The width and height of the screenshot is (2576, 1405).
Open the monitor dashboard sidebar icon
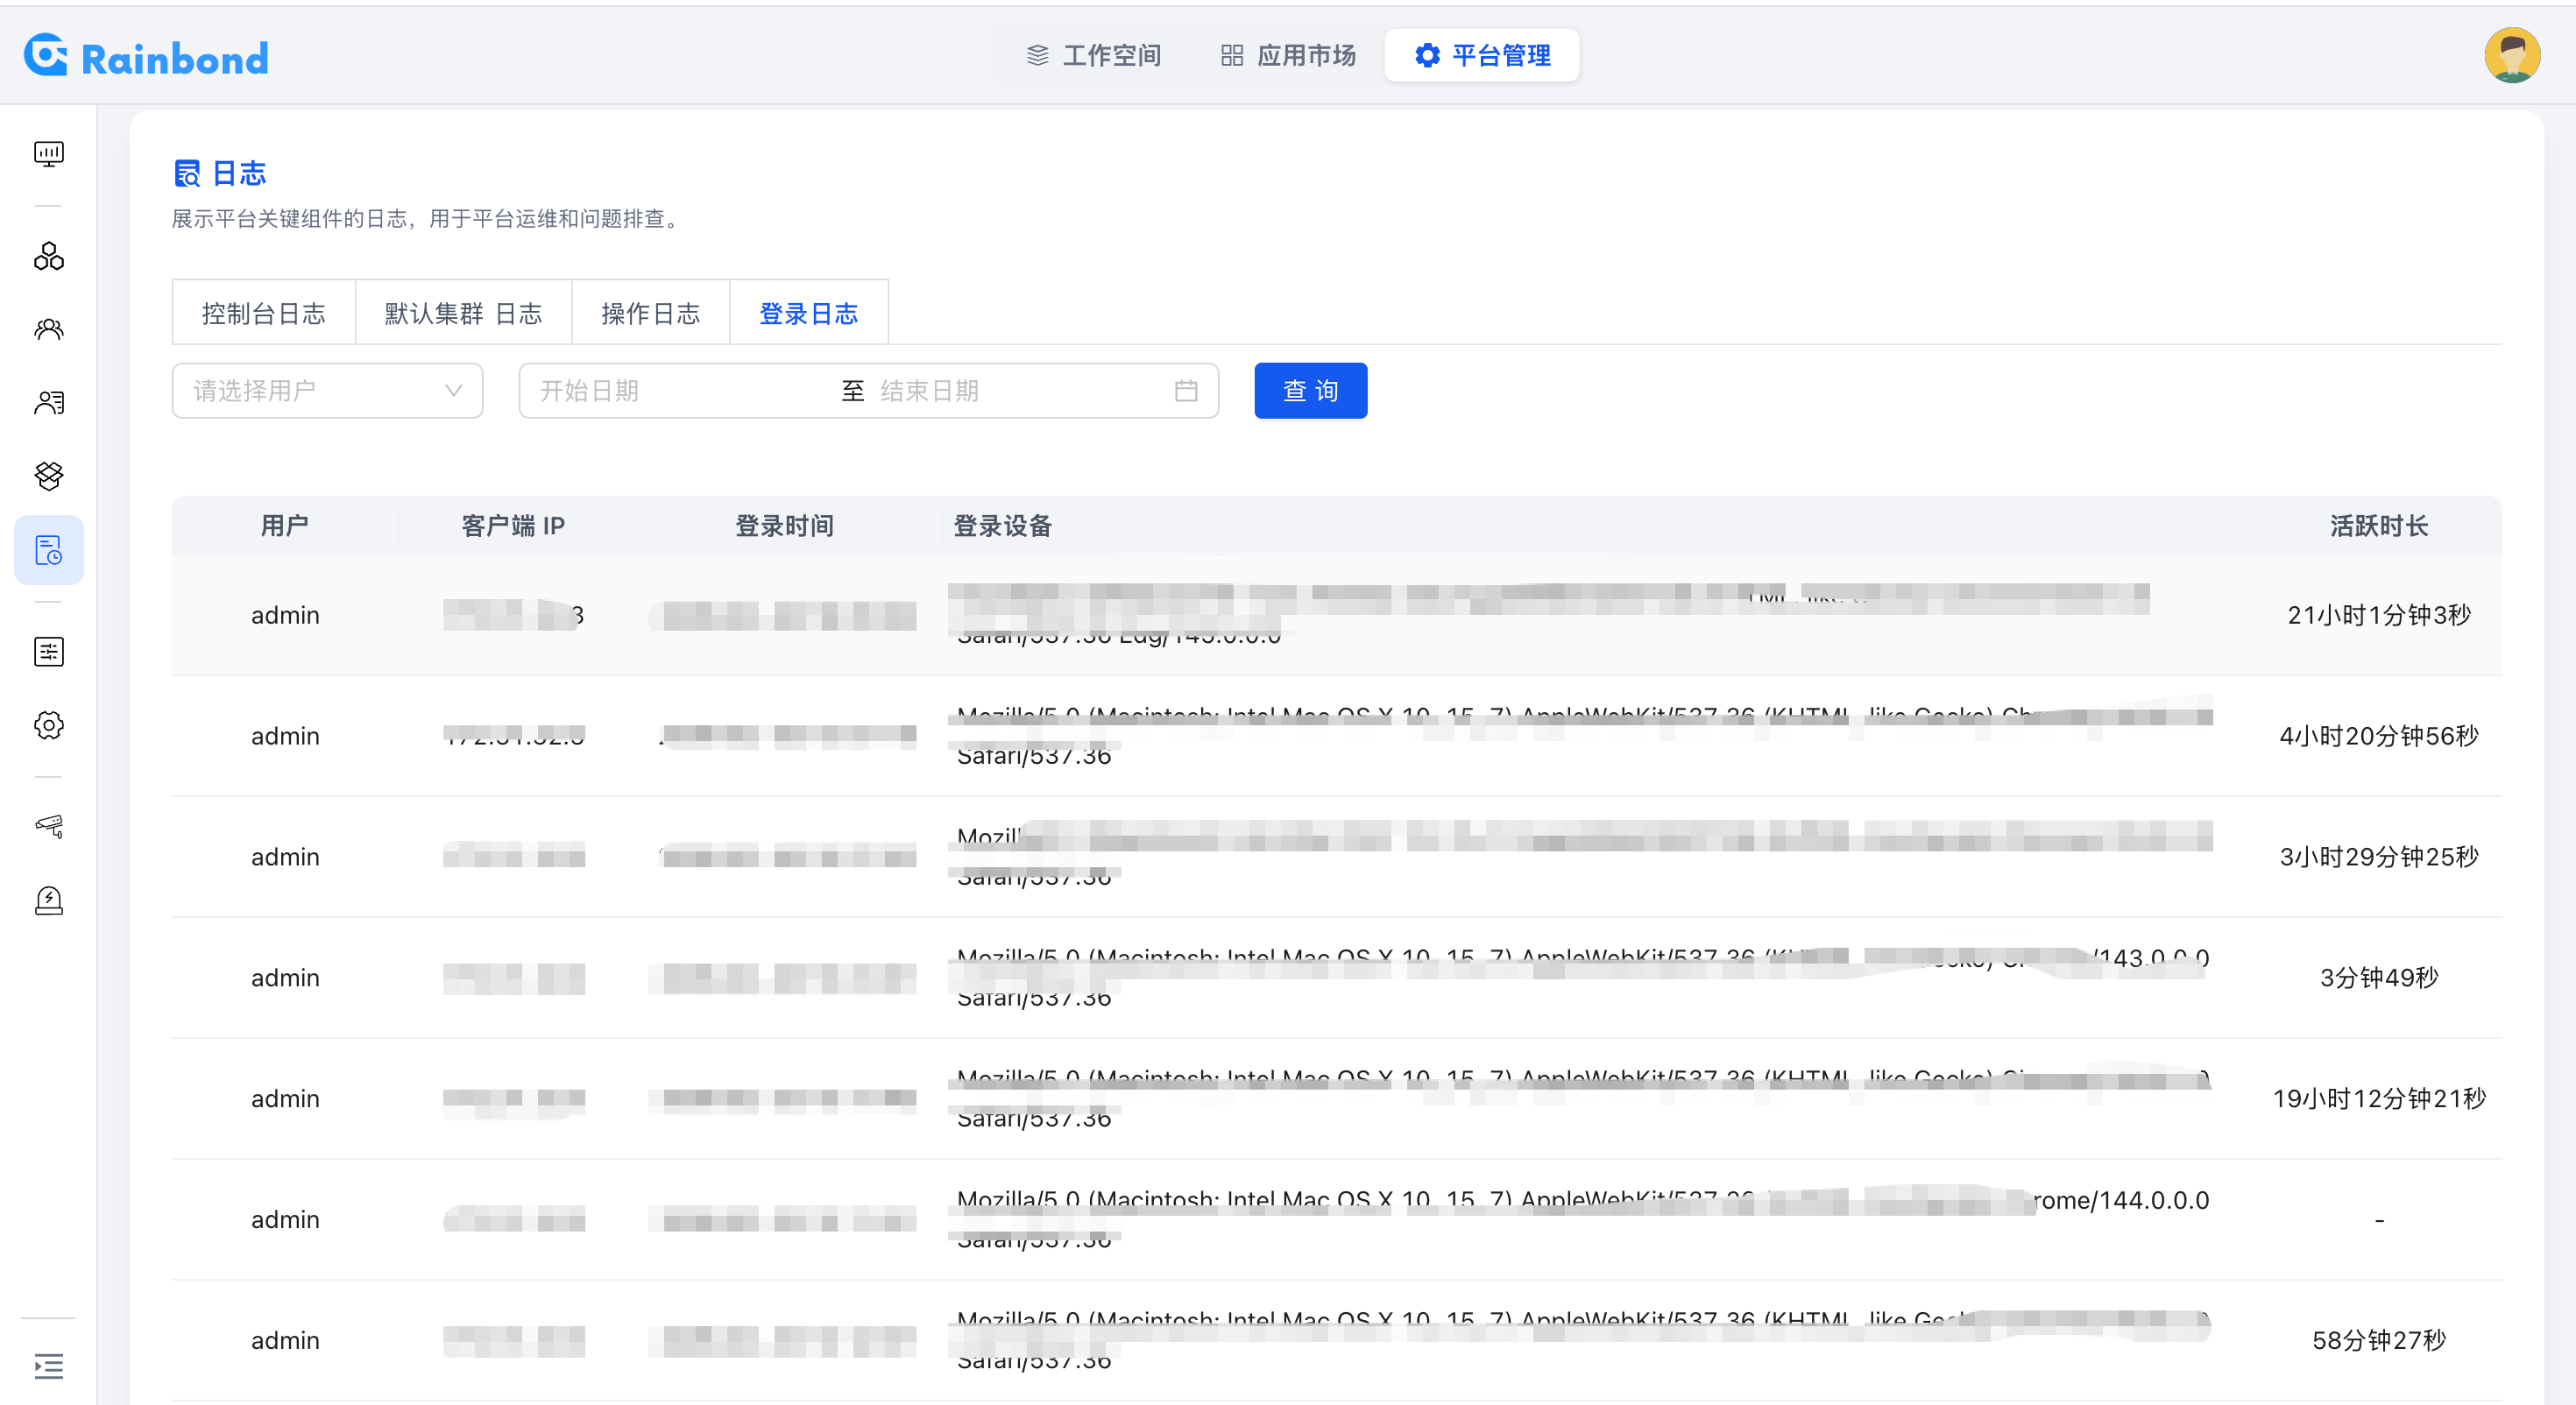48,153
